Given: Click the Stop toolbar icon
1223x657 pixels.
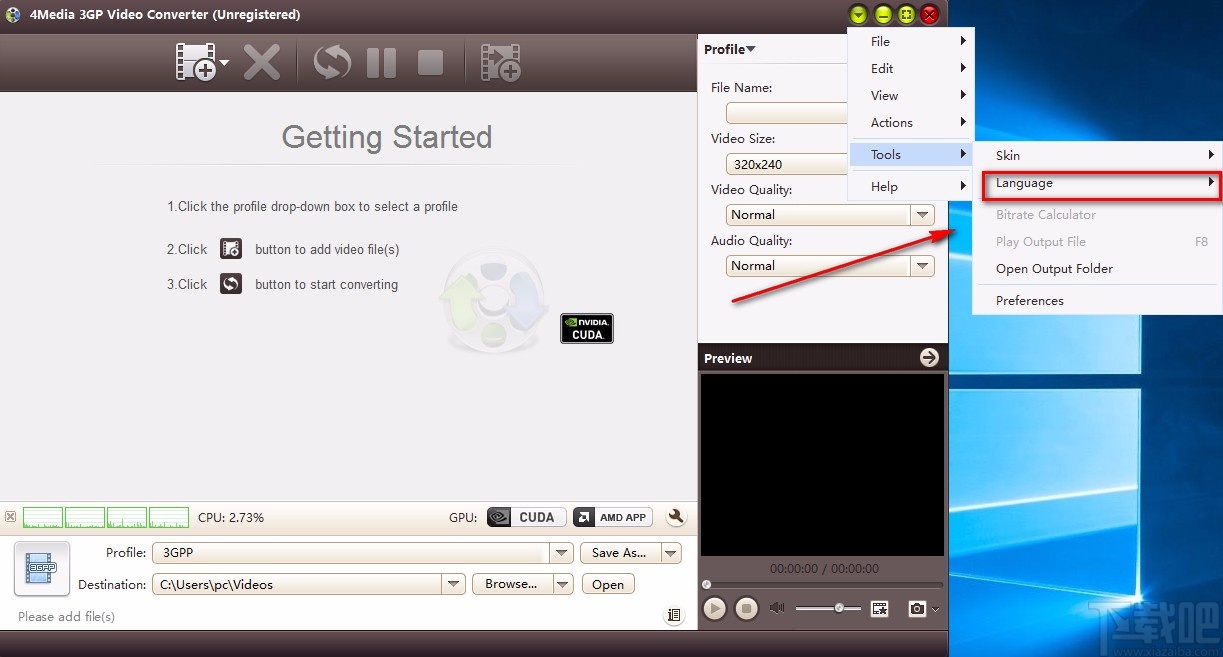Looking at the screenshot, I should (430, 62).
